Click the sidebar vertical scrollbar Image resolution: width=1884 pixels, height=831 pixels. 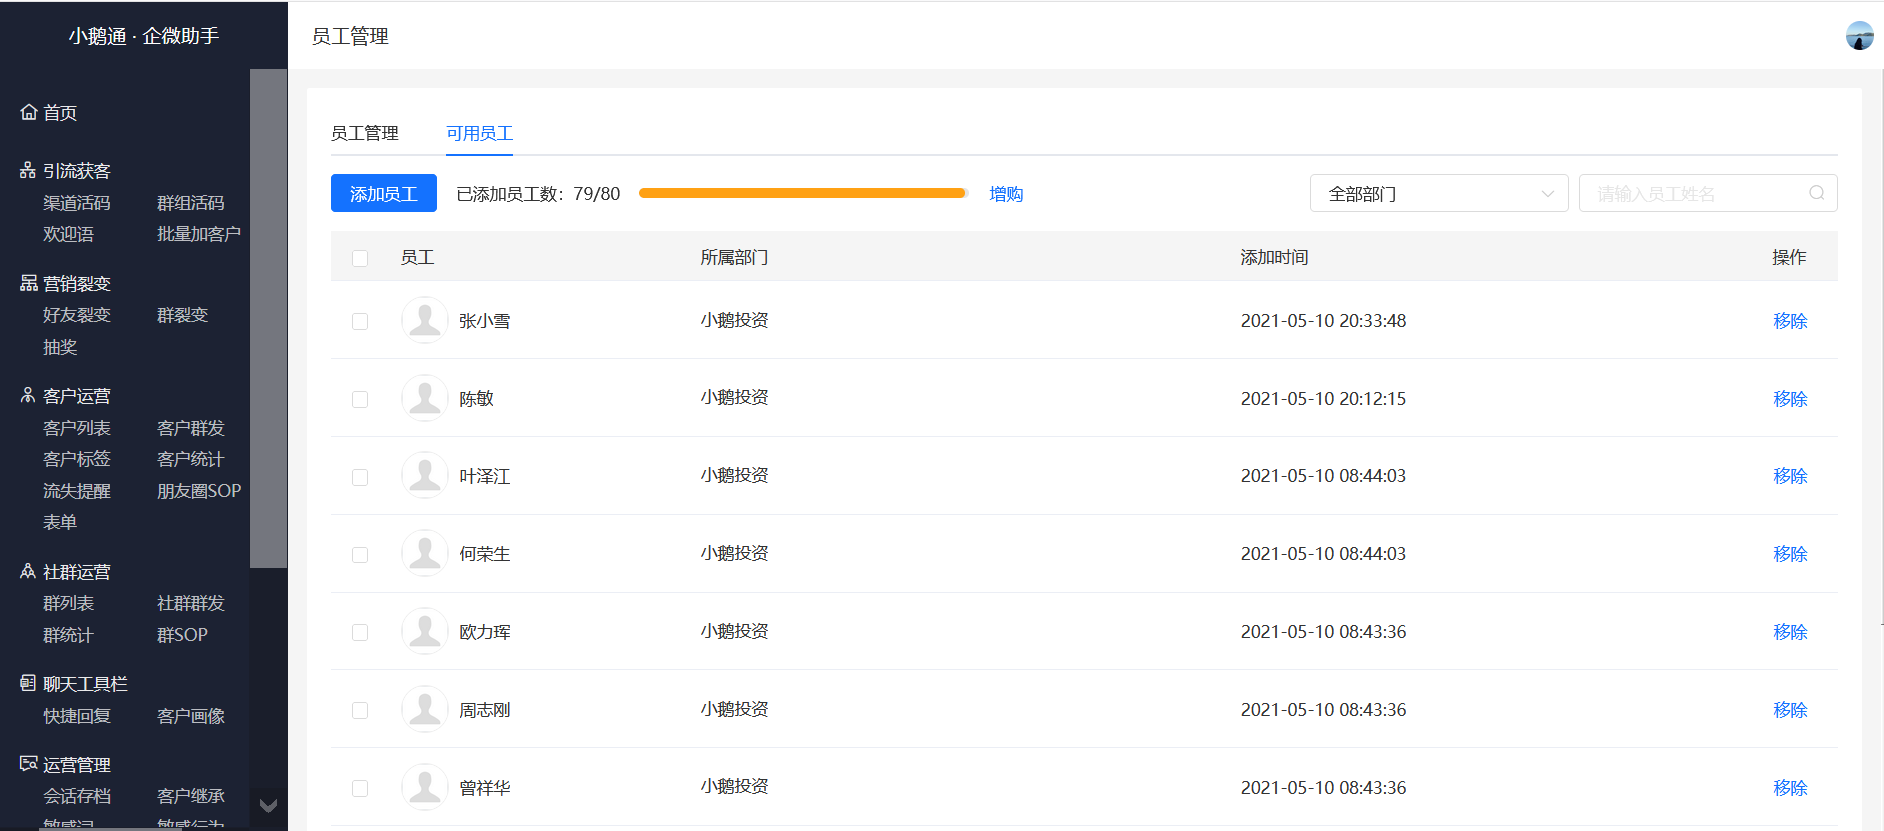pos(268,318)
